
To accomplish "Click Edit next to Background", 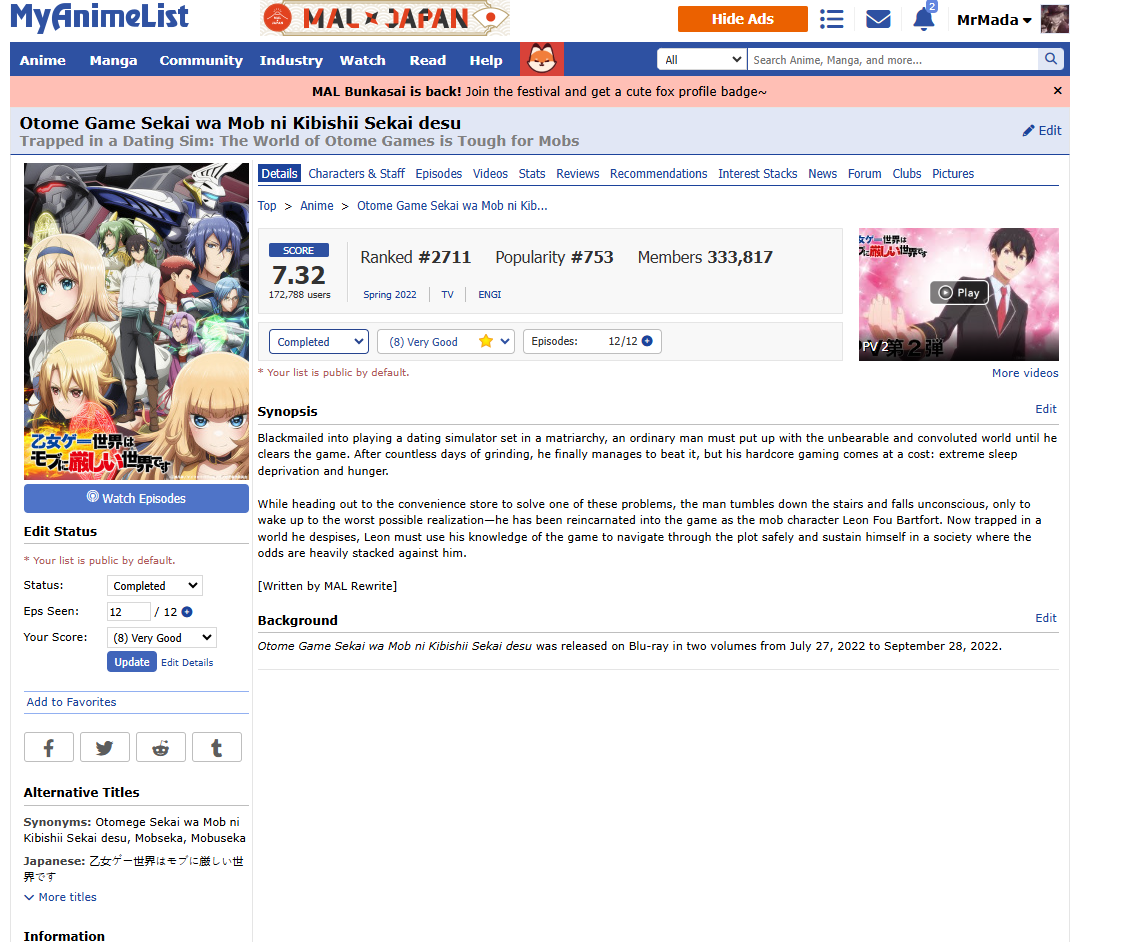I will point(1046,618).
